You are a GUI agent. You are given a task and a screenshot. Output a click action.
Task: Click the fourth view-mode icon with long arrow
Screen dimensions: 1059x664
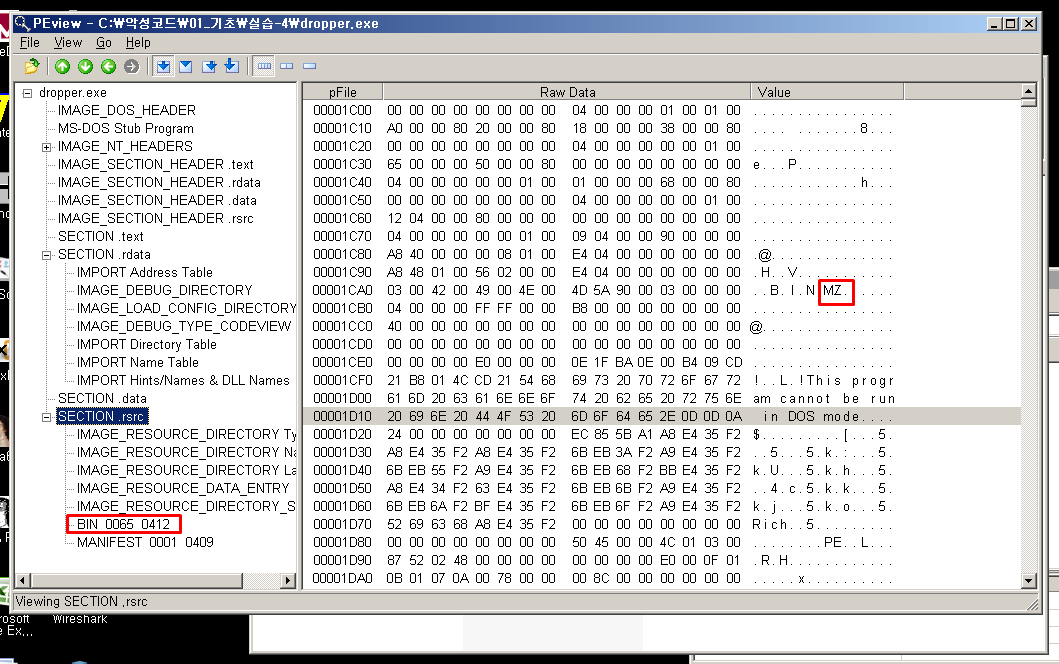pyautogui.click(x=232, y=66)
